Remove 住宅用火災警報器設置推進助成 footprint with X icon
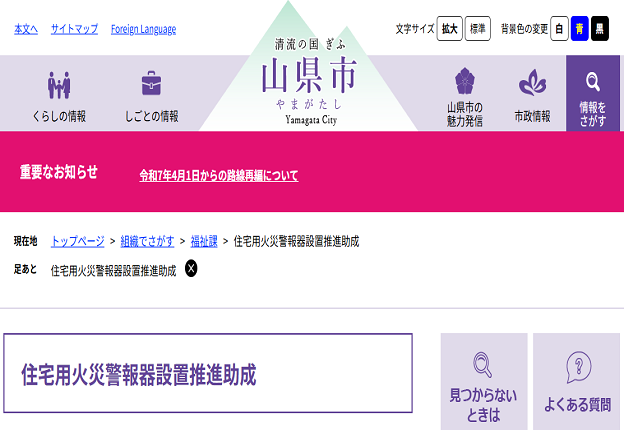The width and height of the screenshot is (624, 430). pyautogui.click(x=191, y=268)
